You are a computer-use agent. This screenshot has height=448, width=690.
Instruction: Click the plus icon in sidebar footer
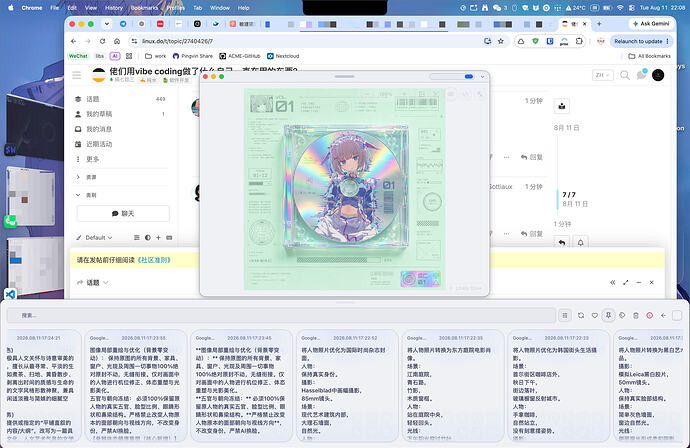[158, 238]
